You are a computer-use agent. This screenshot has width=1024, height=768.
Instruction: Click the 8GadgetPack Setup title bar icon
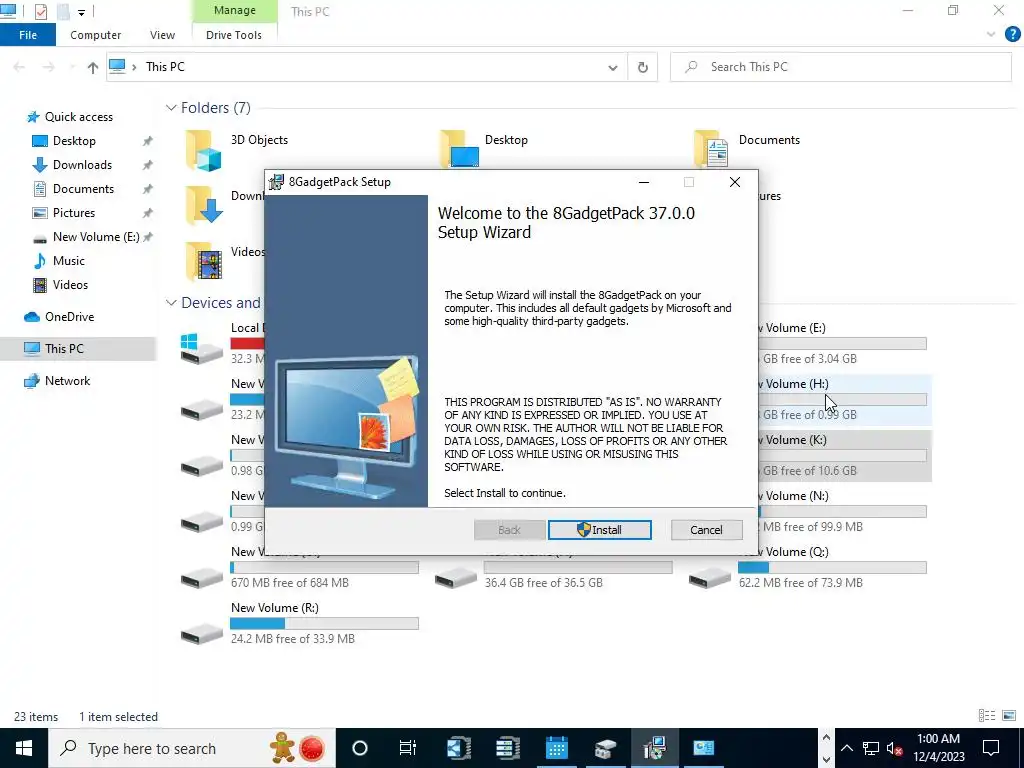(x=277, y=182)
